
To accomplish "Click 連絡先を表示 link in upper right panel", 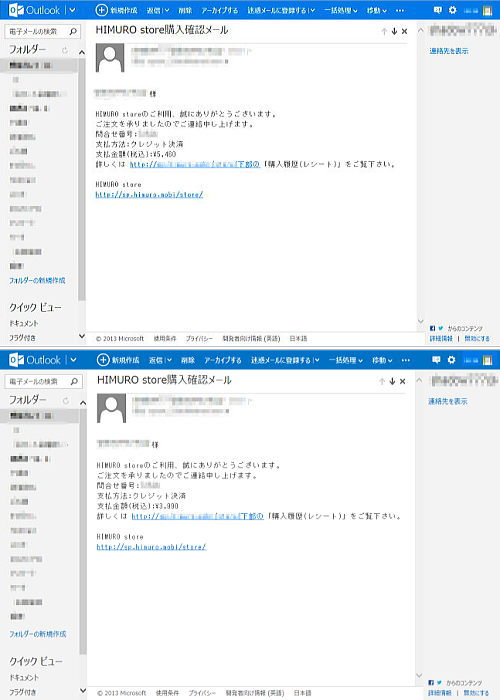I will coord(449,51).
